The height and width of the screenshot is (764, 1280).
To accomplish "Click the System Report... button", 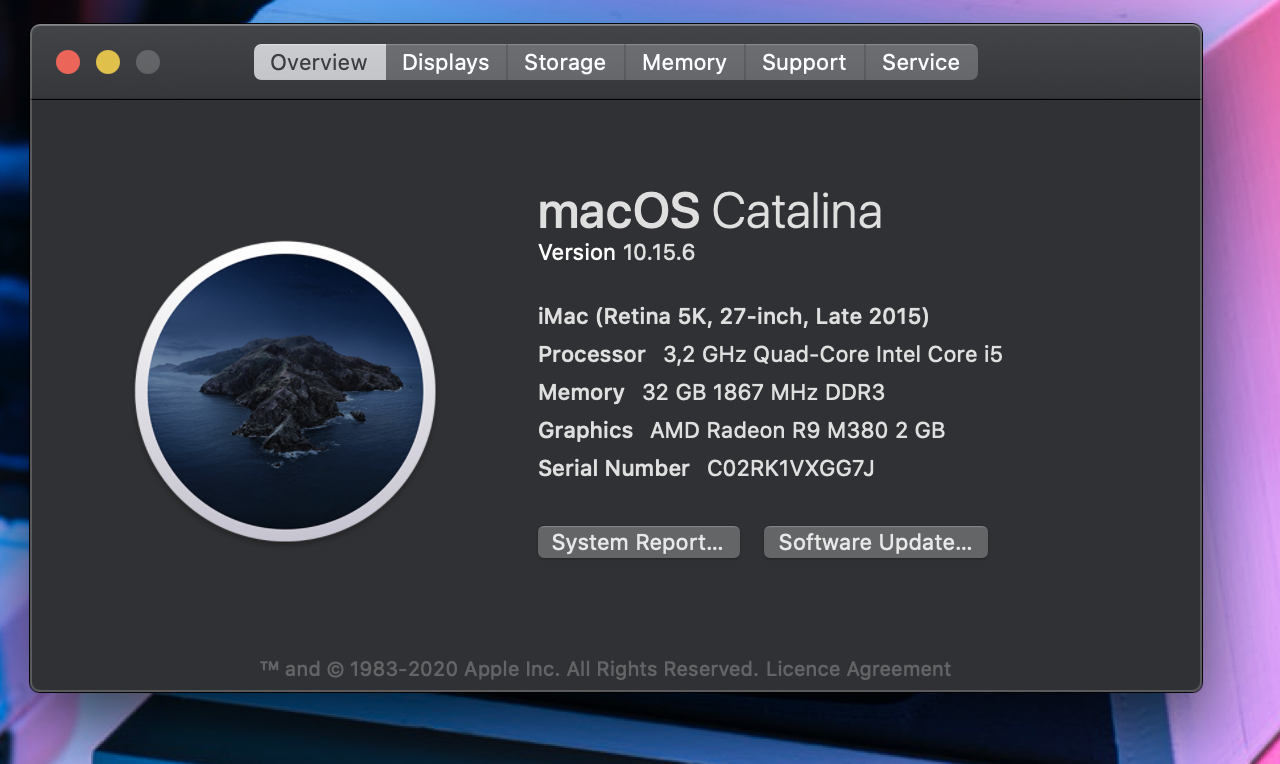I will [638, 542].
